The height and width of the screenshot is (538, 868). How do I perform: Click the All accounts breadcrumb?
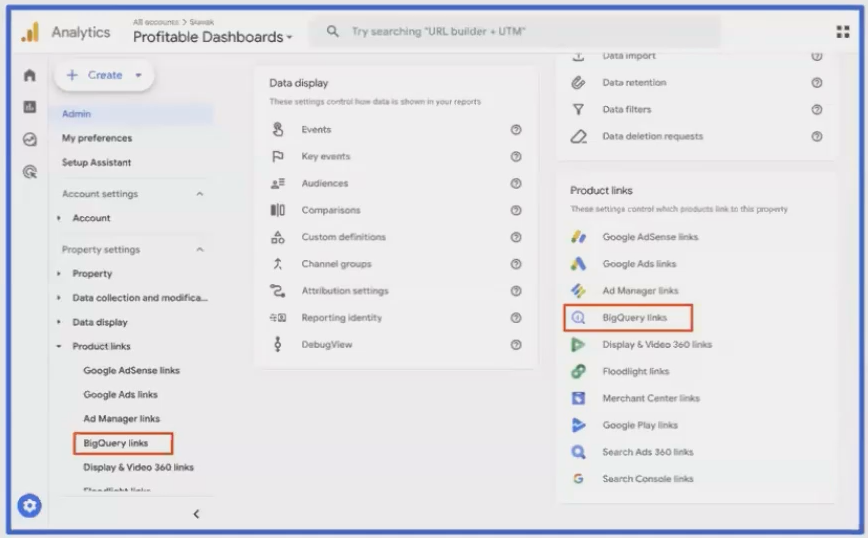tap(156, 22)
